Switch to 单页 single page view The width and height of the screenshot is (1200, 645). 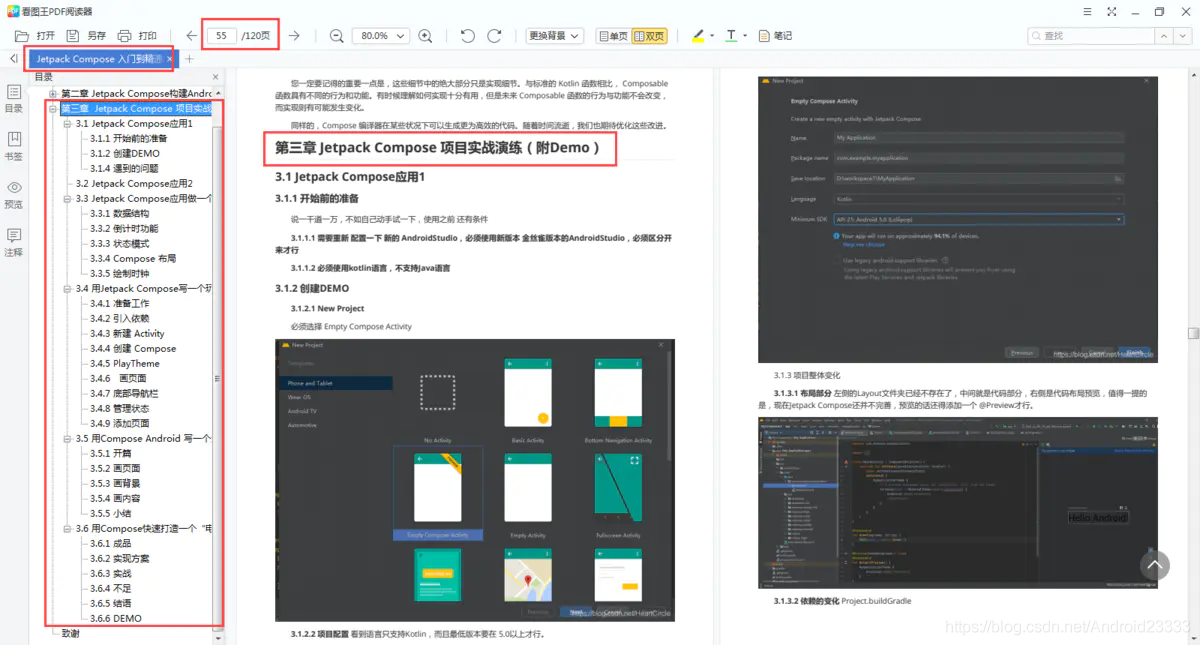[x=613, y=36]
